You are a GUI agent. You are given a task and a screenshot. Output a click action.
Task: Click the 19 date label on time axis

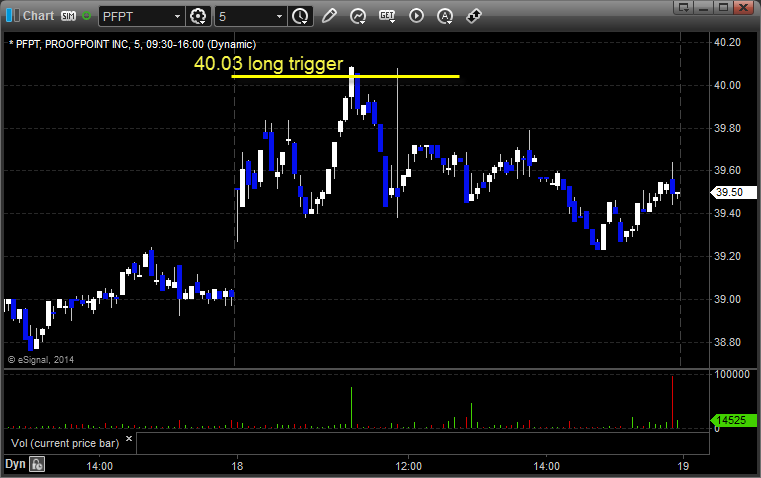tap(683, 466)
